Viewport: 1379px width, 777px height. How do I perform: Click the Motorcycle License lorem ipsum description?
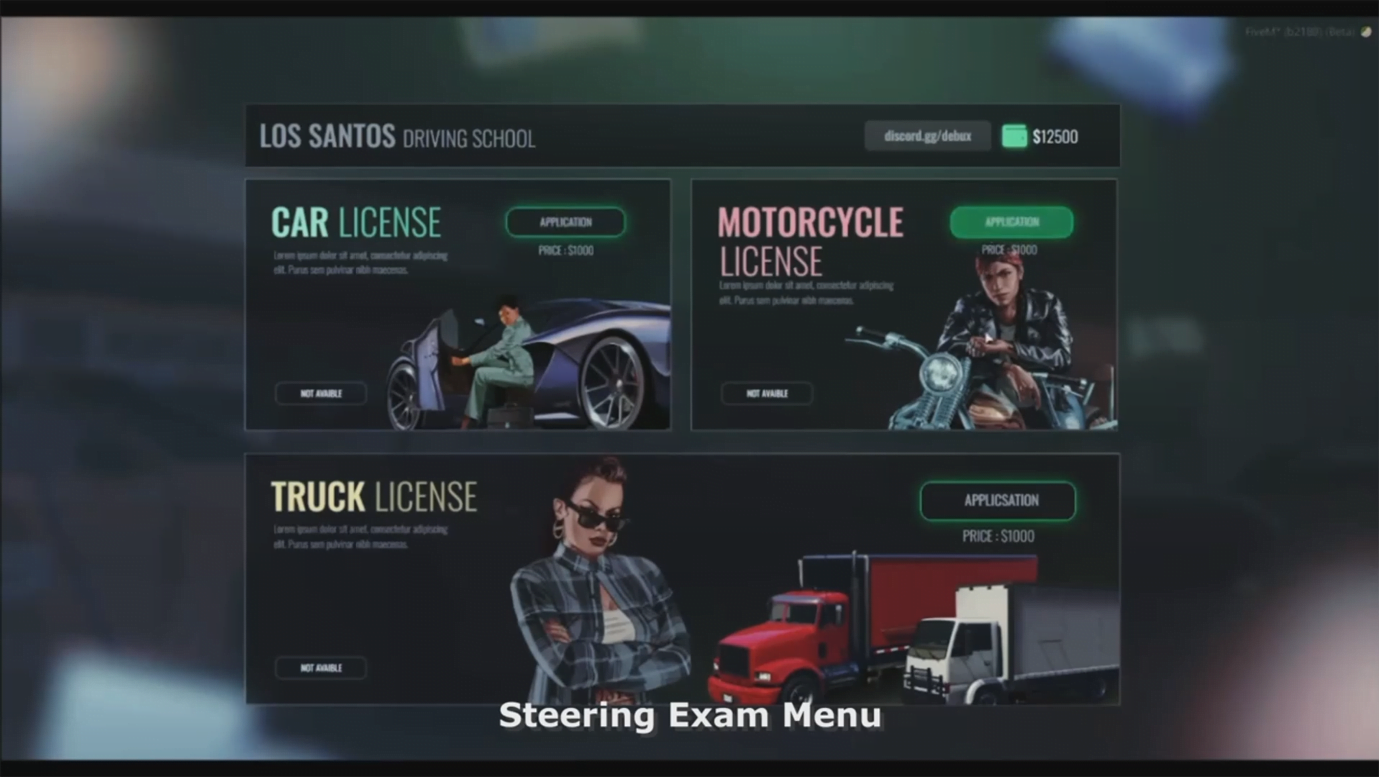coord(806,293)
